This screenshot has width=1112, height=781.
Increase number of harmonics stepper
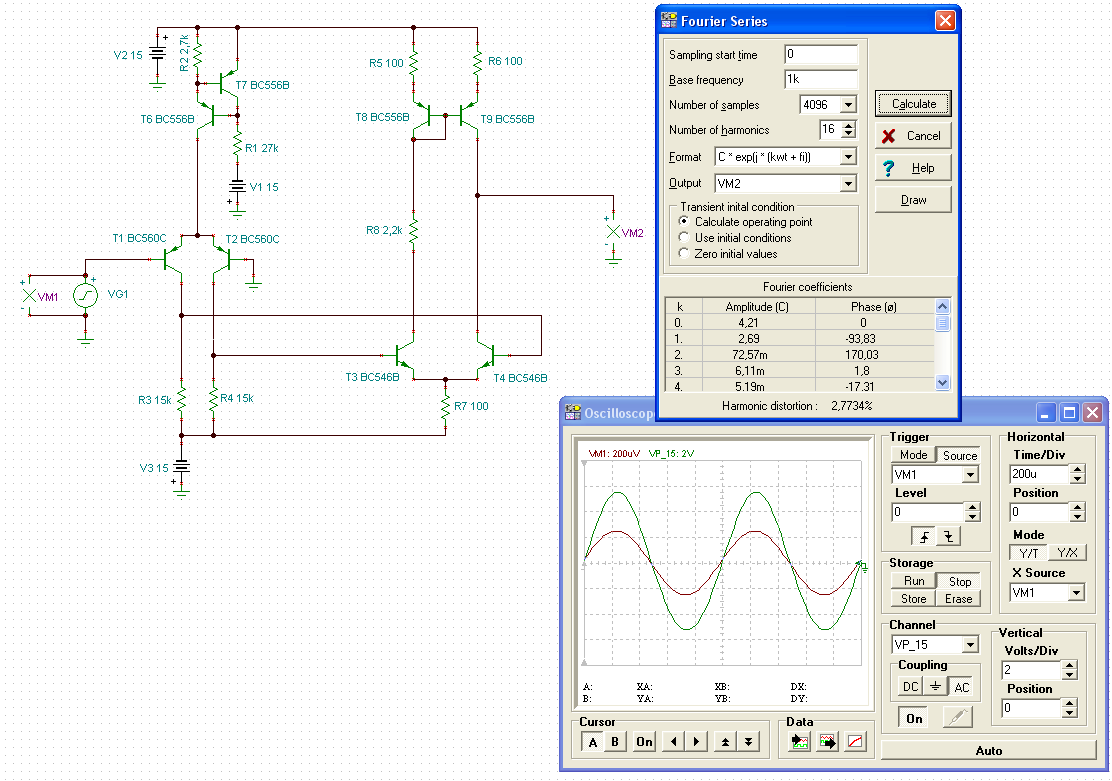tap(848, 125)
